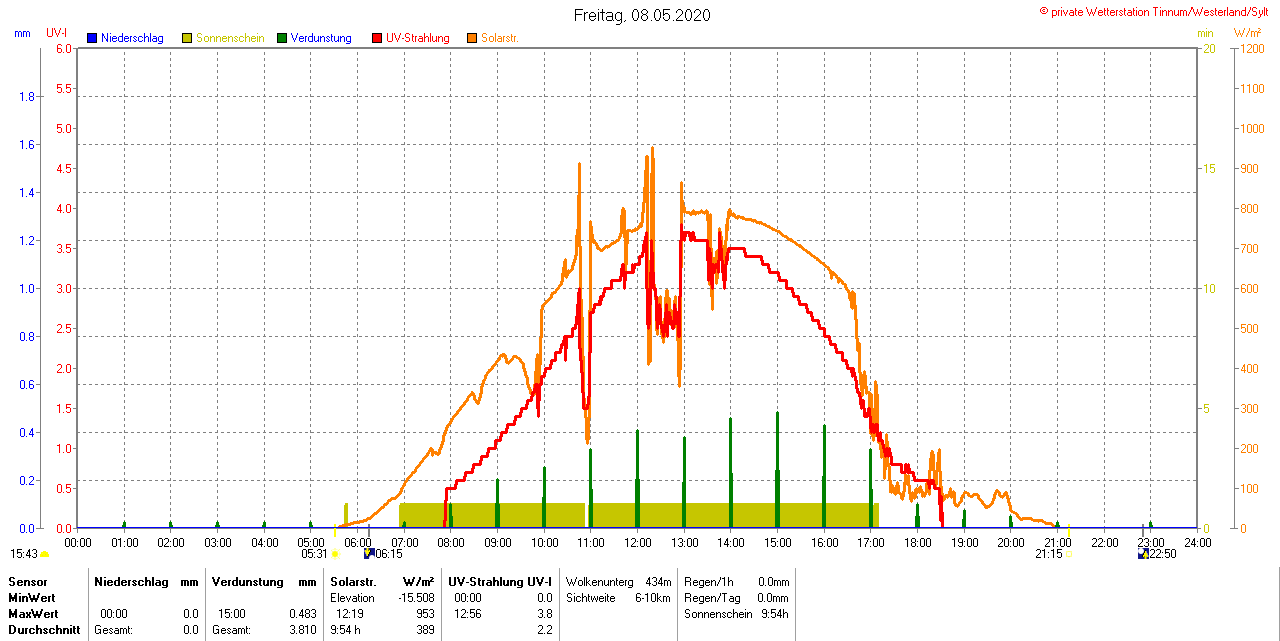Select the UV-Strahlung legend label
Viewport: 1280px width, 641px height.
pyautogui.click(x=417, y=38)
